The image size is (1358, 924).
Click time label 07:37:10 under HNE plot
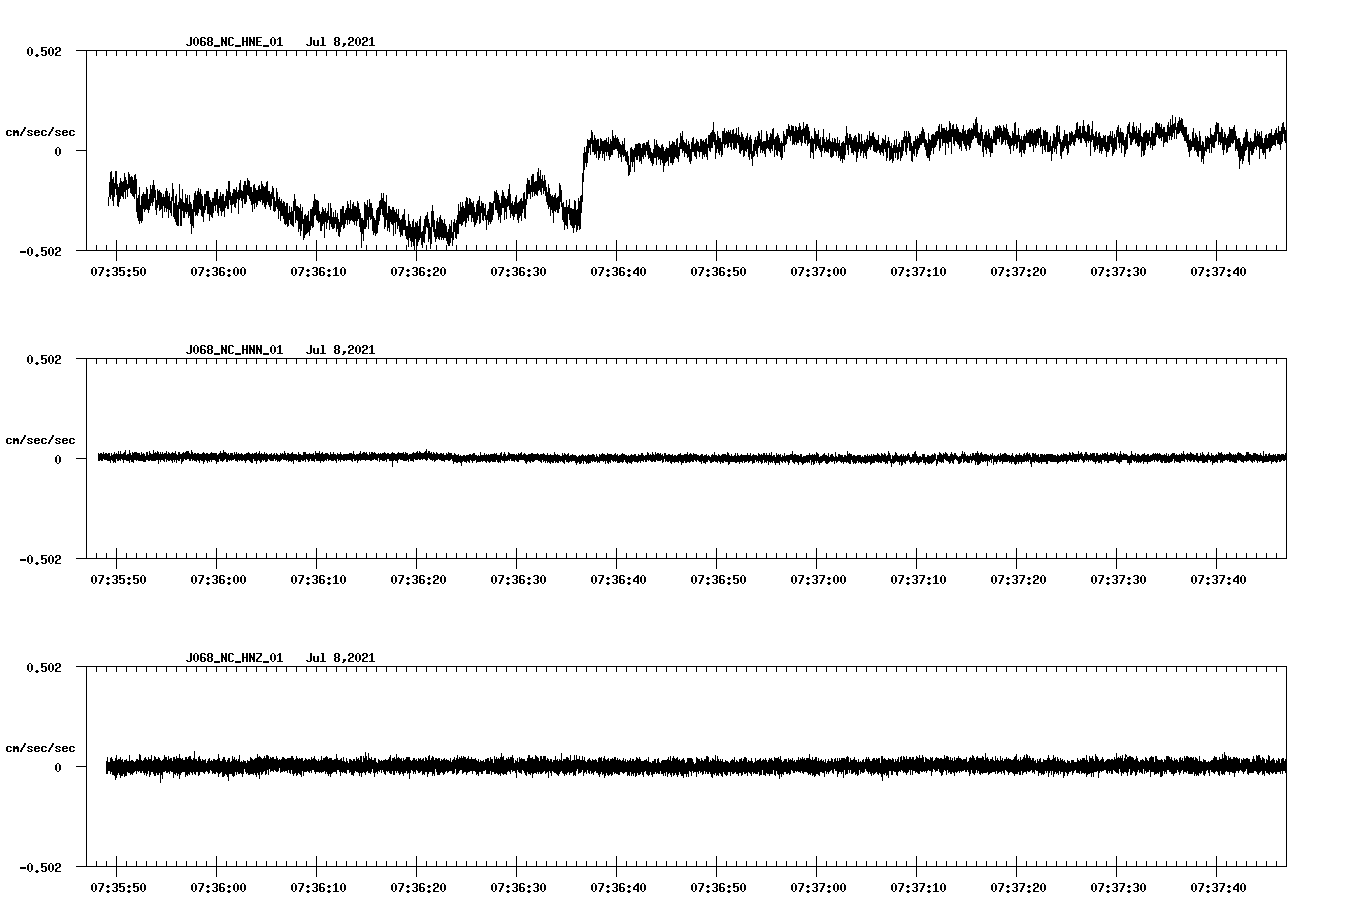[x=918, y=272]
